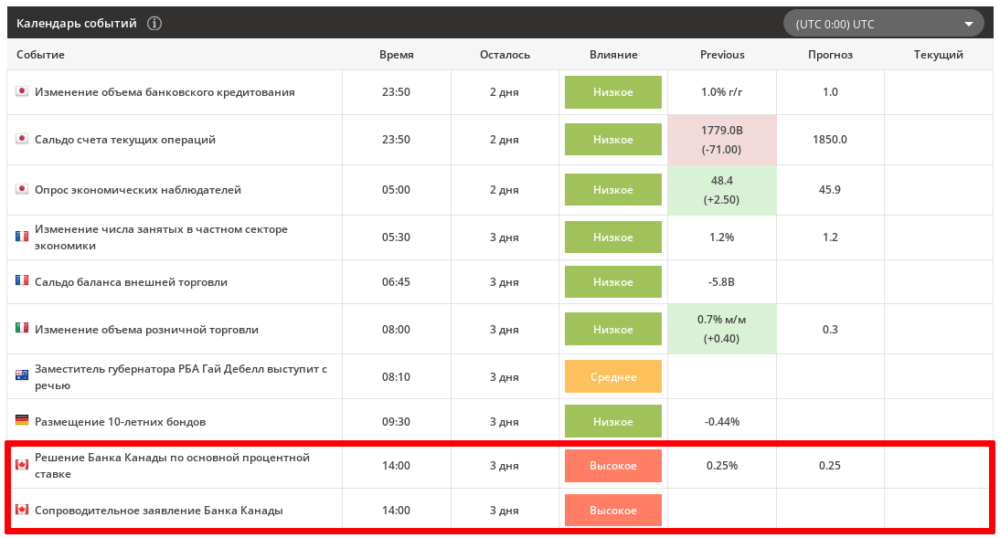Open event Опрос экономических наблюдателей
Viewport: 1000px width, 538px height.
(138, 190)
